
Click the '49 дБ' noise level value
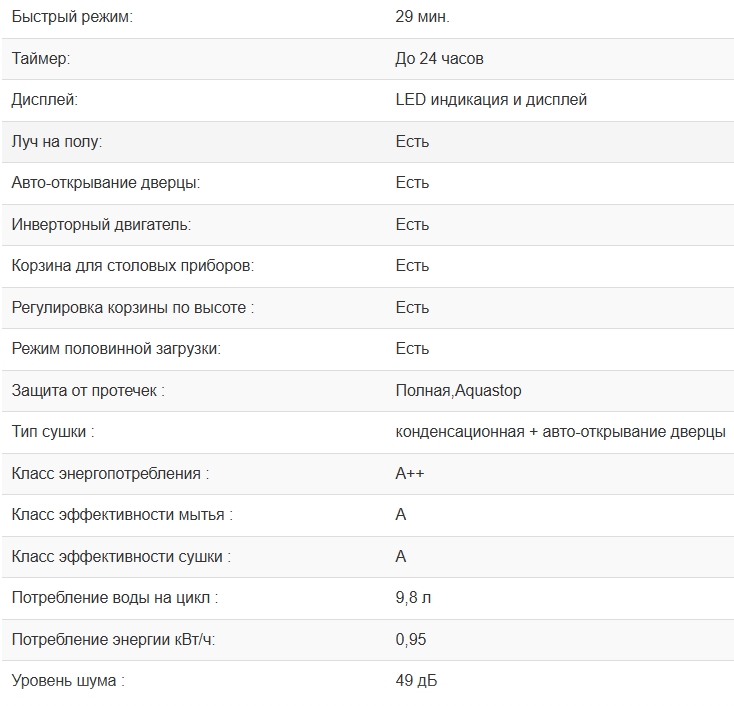click(416, 681)
